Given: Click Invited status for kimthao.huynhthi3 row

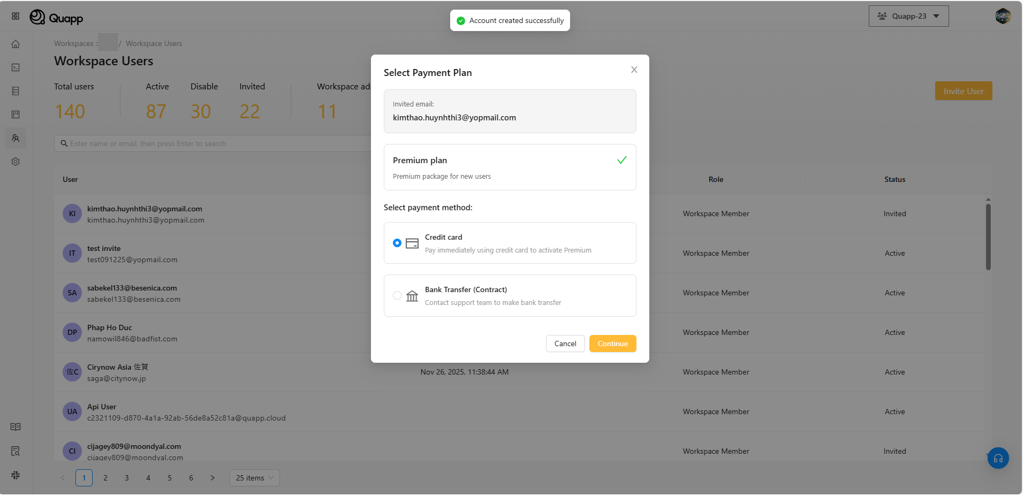Looking at the screenshot, I should pyautogui.click(x=895, y=213).
